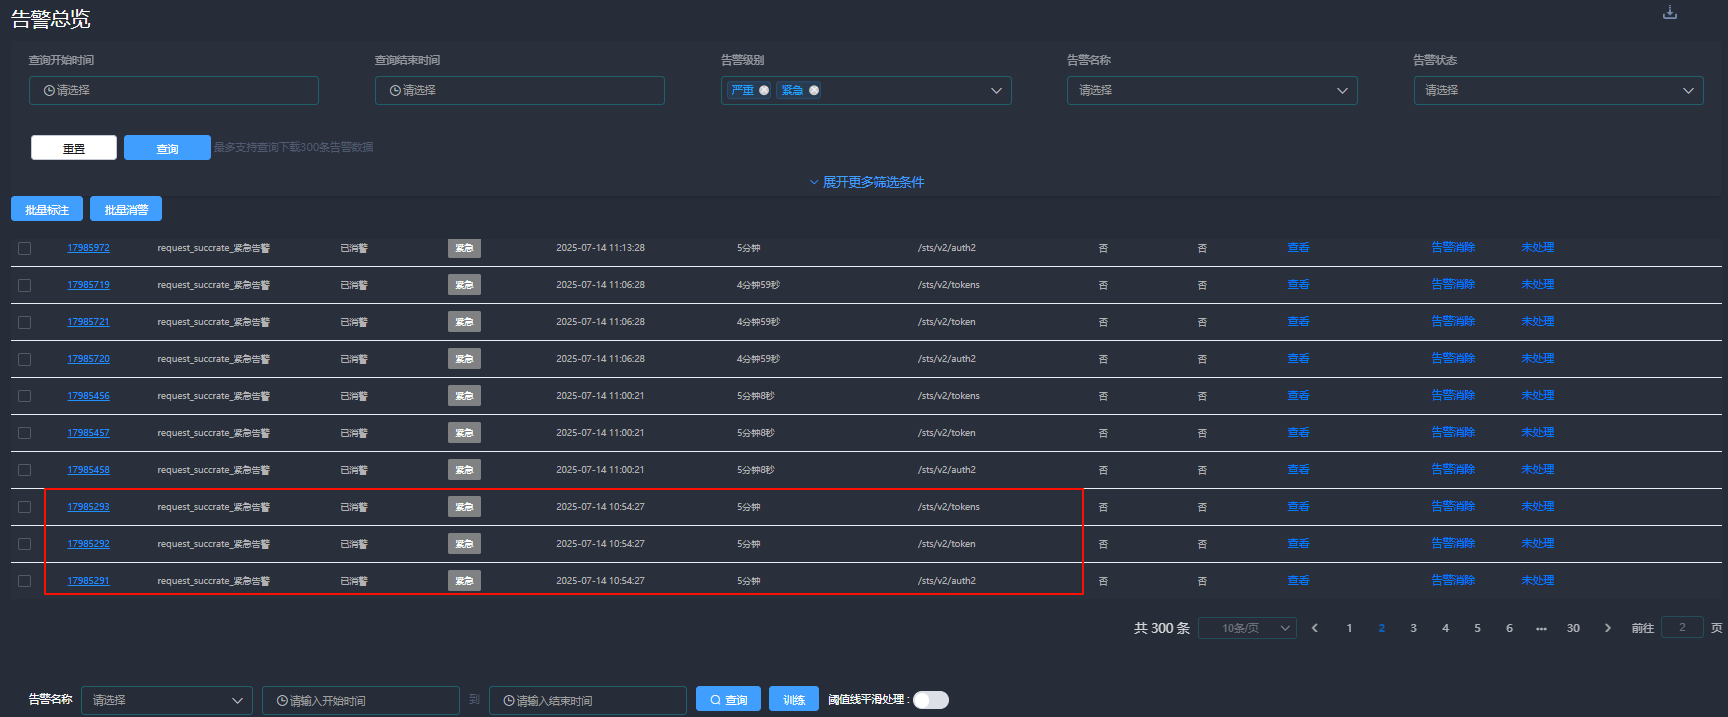1728x717 pixels.
Task: Open the 告警状态 dropdown
Action: 1557,91
